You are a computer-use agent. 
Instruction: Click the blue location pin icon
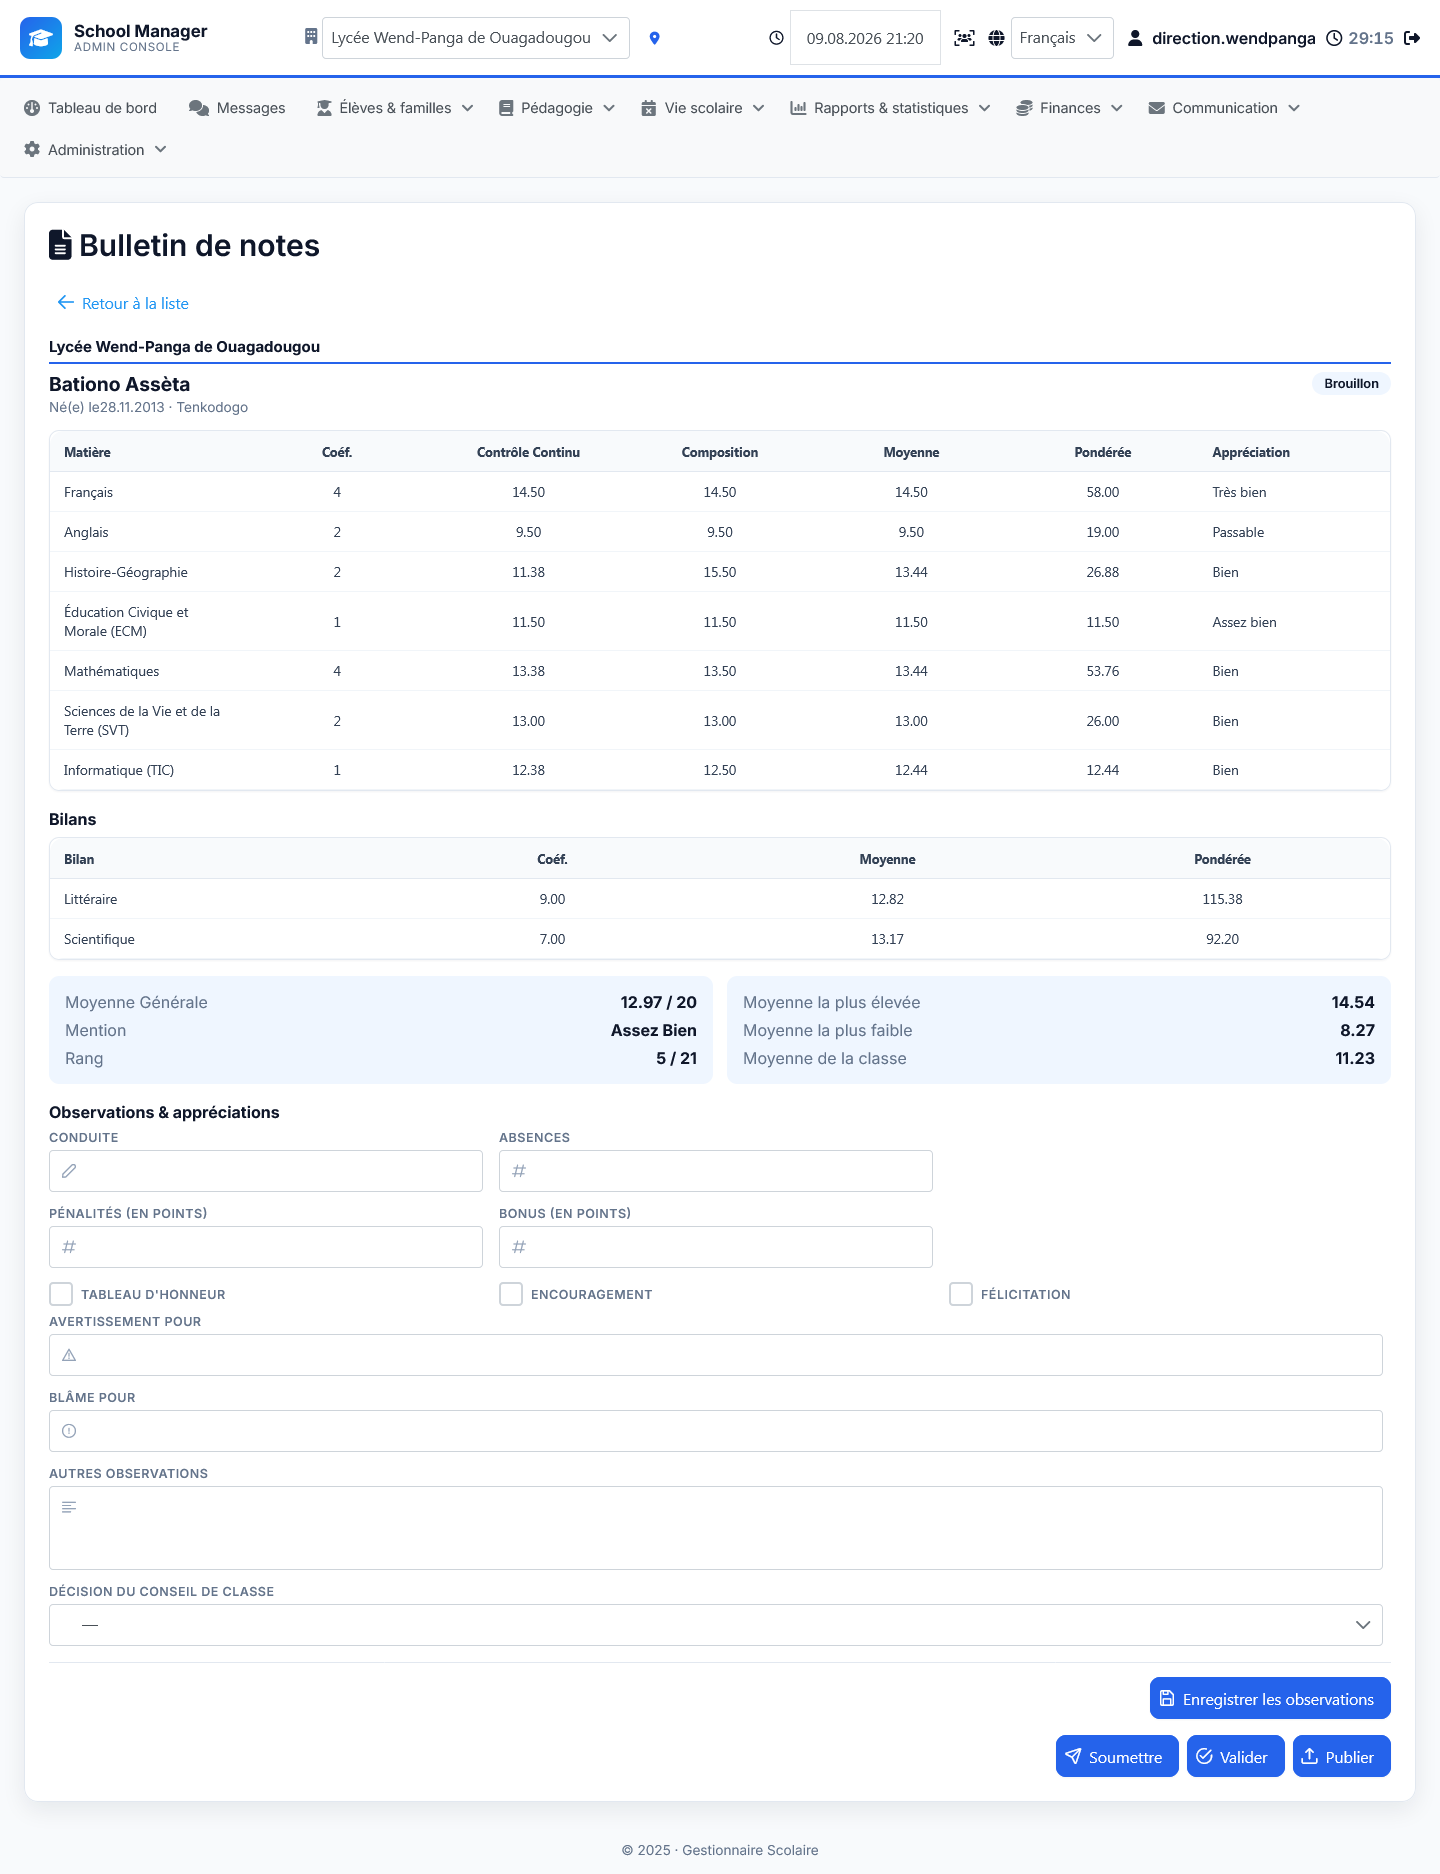pyautogui.click(x=654, y=38)
